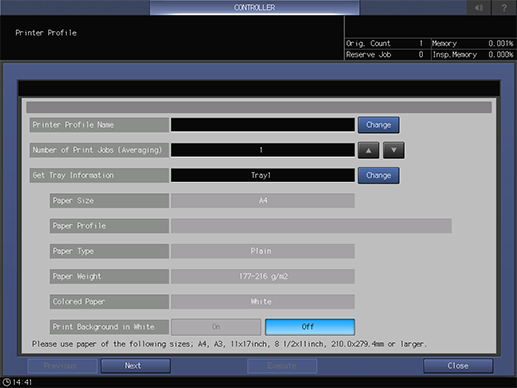Click the Paper Type label

click(109, 251)
